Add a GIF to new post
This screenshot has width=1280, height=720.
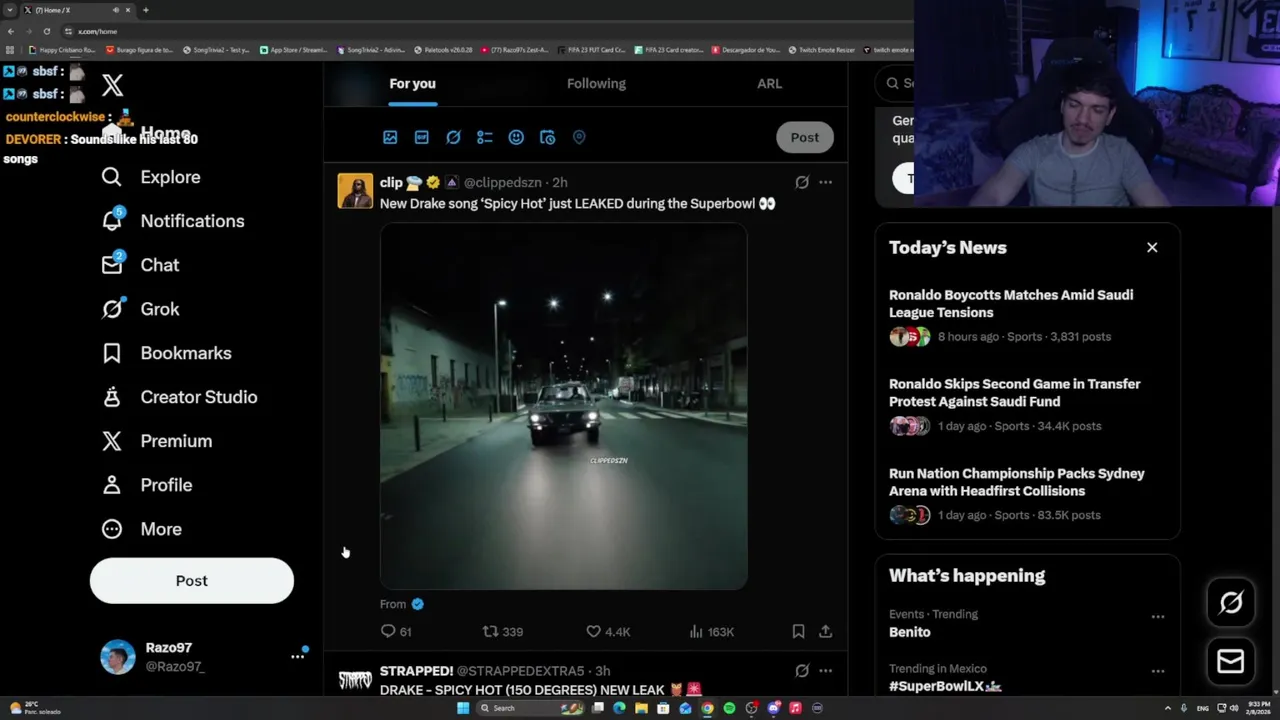(422, 137)
